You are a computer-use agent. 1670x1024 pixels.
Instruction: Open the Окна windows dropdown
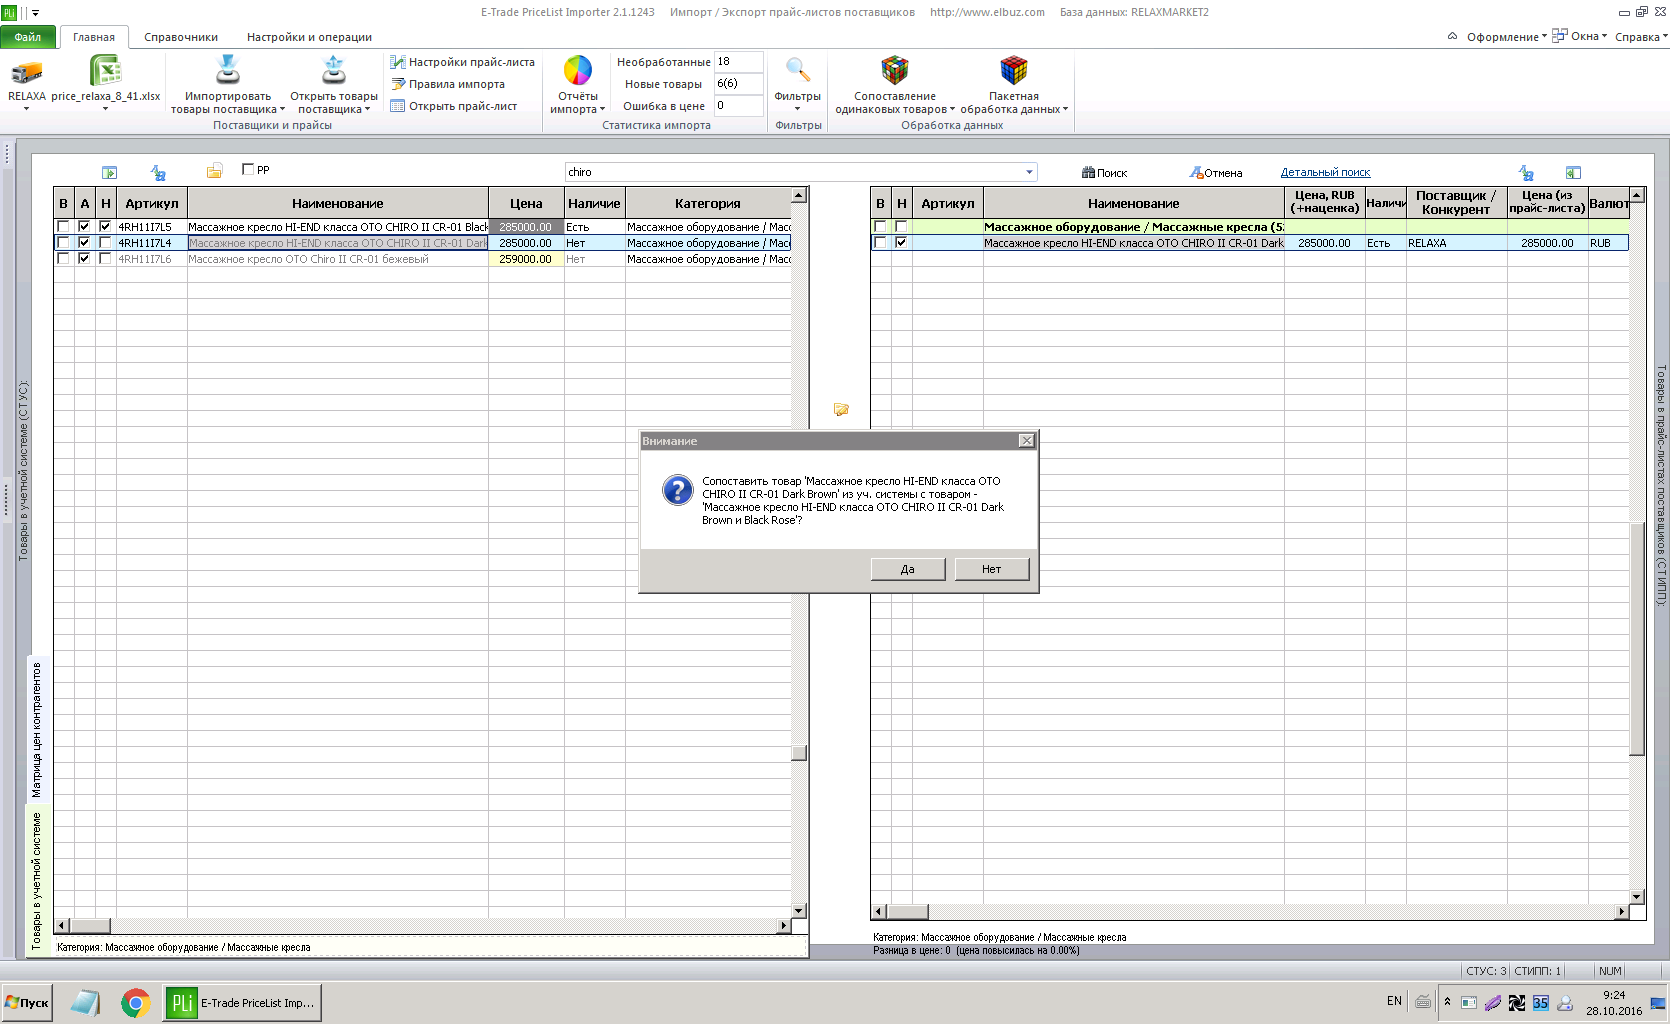click(1579, 36)
